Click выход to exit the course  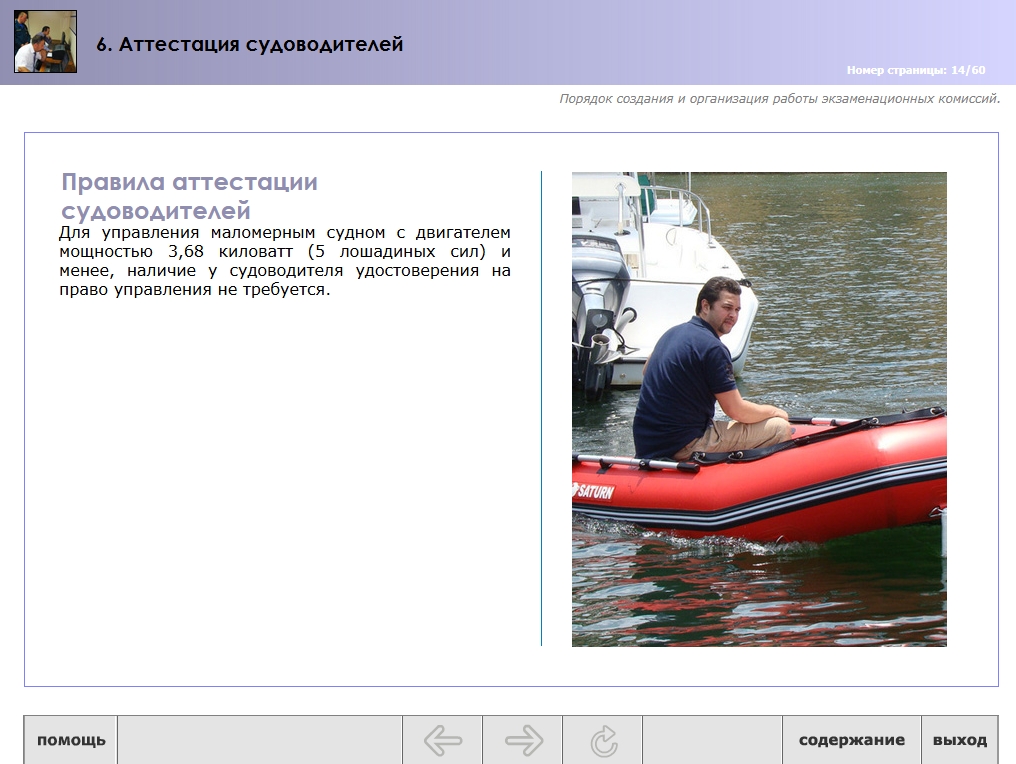click(x=960, y=740)
